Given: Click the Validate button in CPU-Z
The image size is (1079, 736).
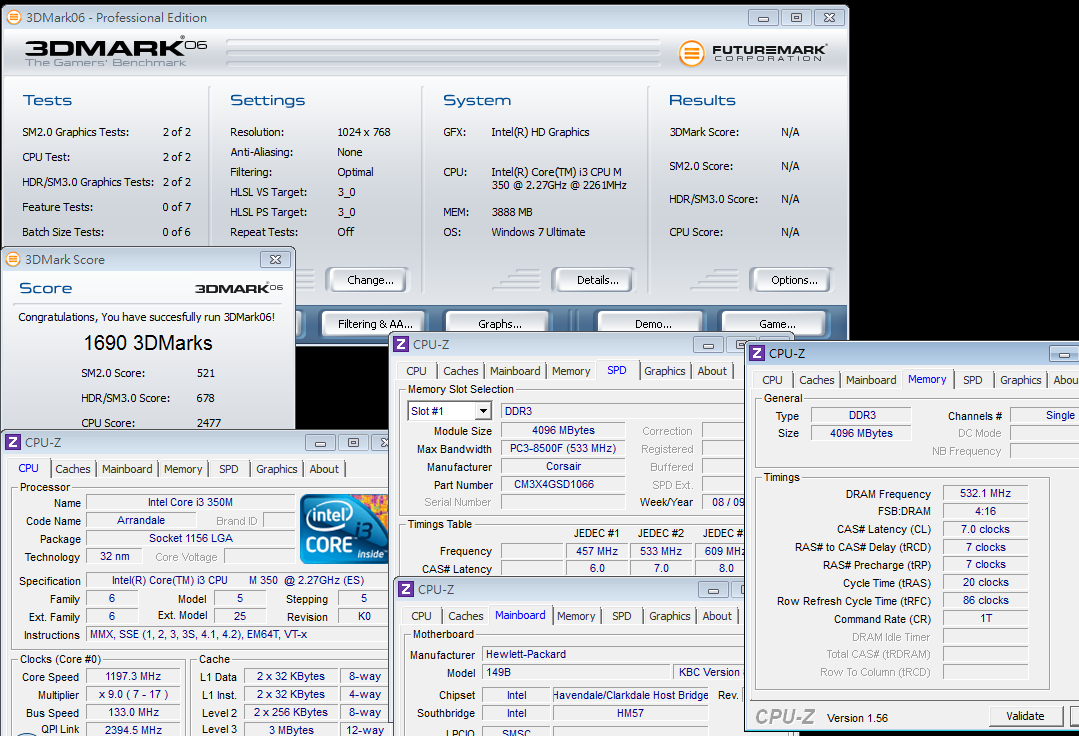Looking at the screenshot, I should point(1025,716).
